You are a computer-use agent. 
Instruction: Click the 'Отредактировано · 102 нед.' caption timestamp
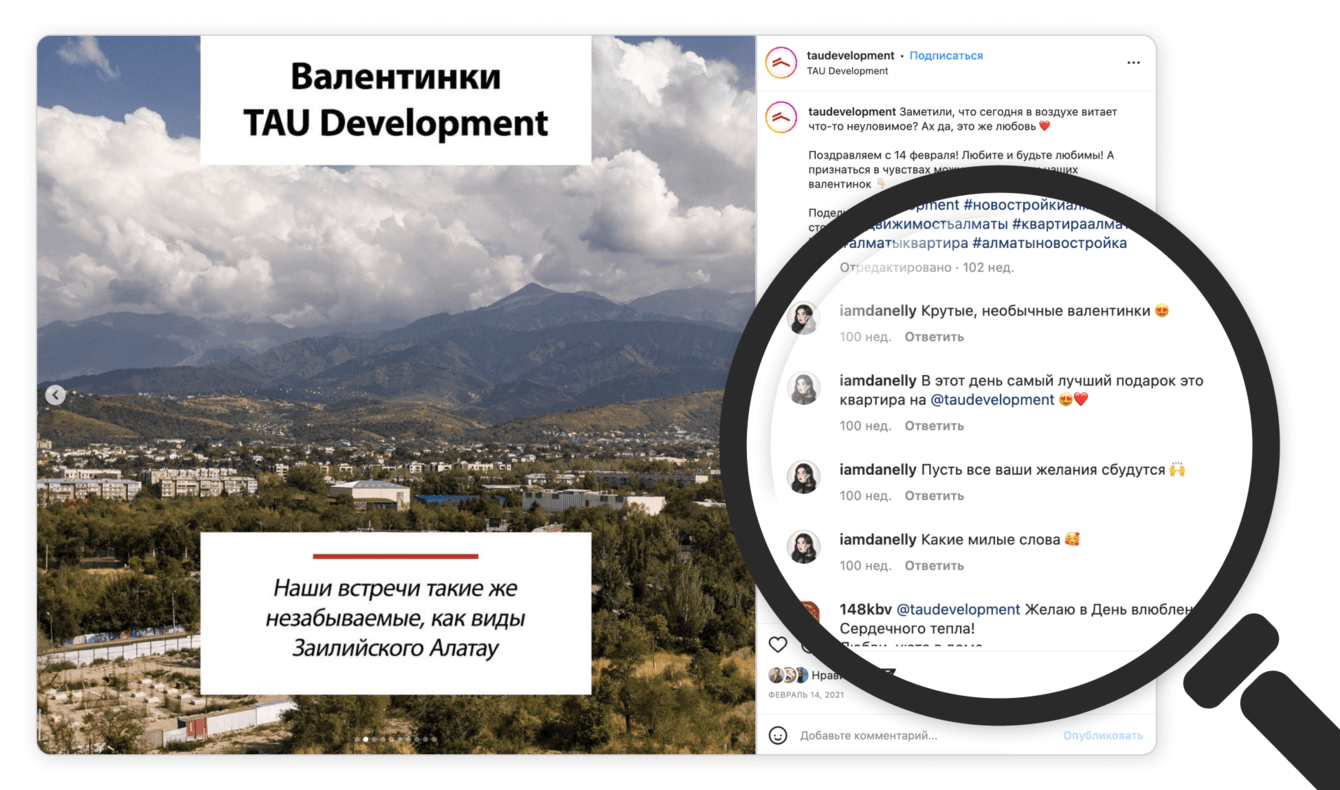(927, 268)
